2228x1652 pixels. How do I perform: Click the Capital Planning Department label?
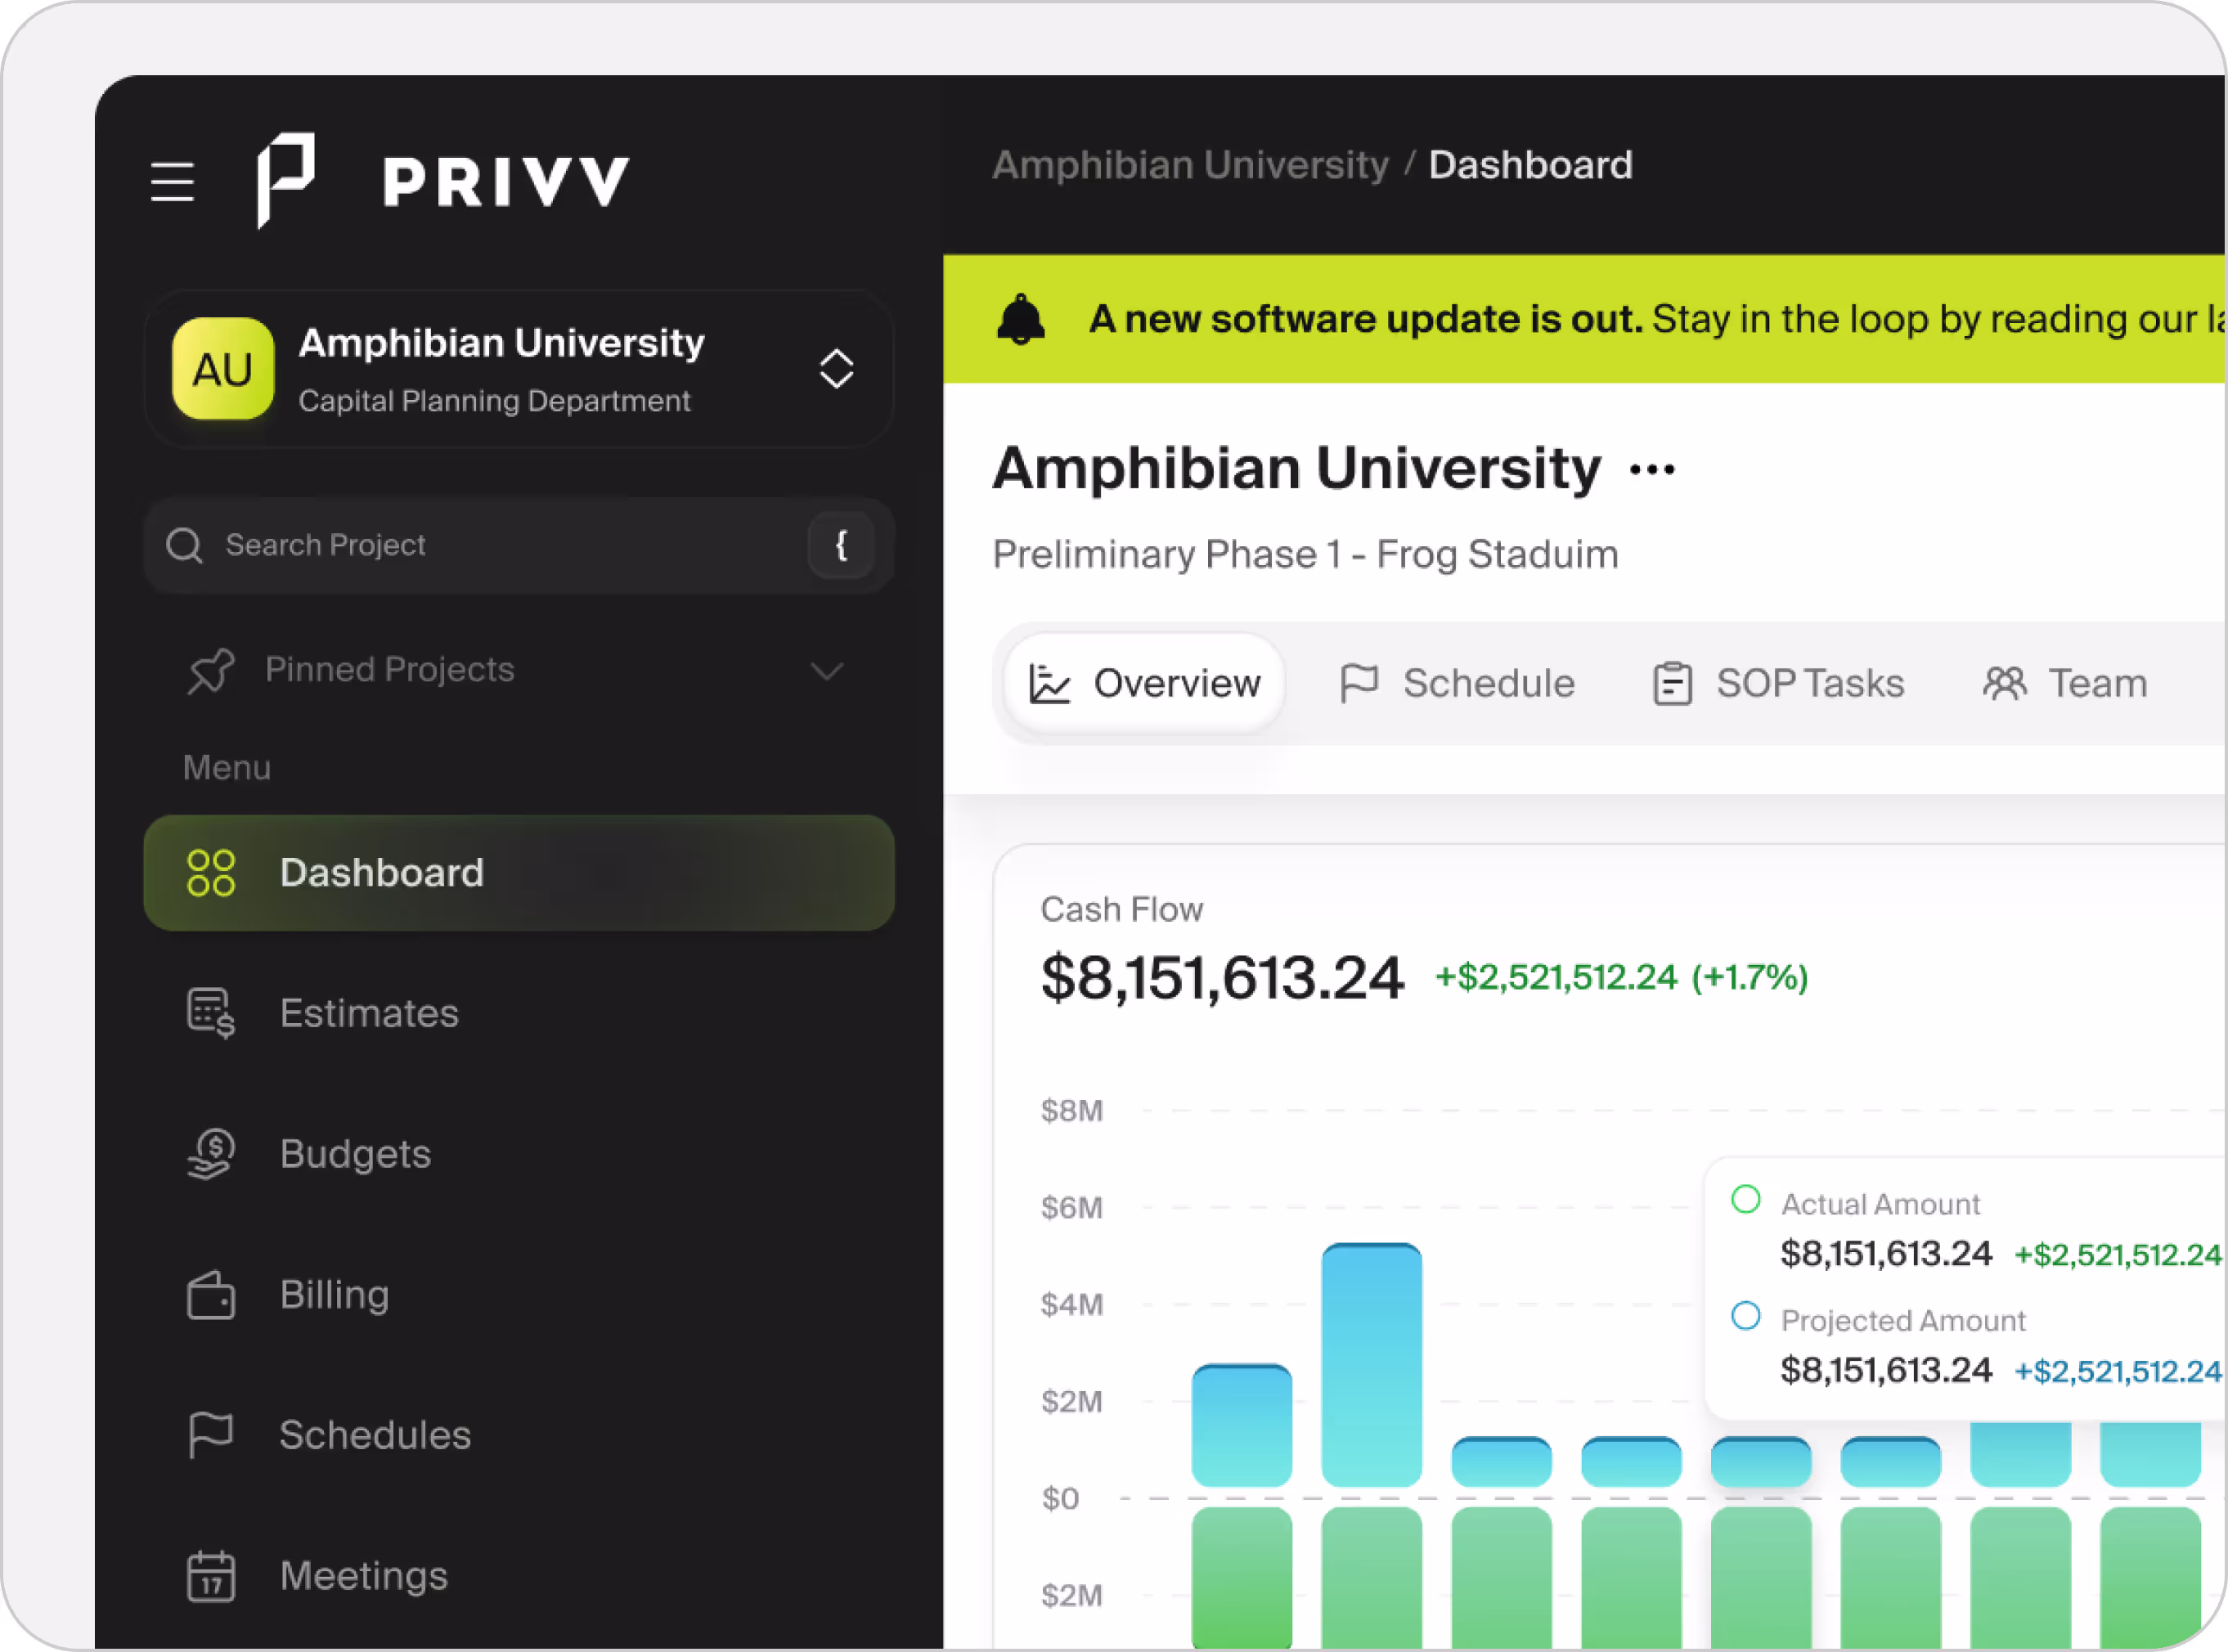(x=494, y=401)
